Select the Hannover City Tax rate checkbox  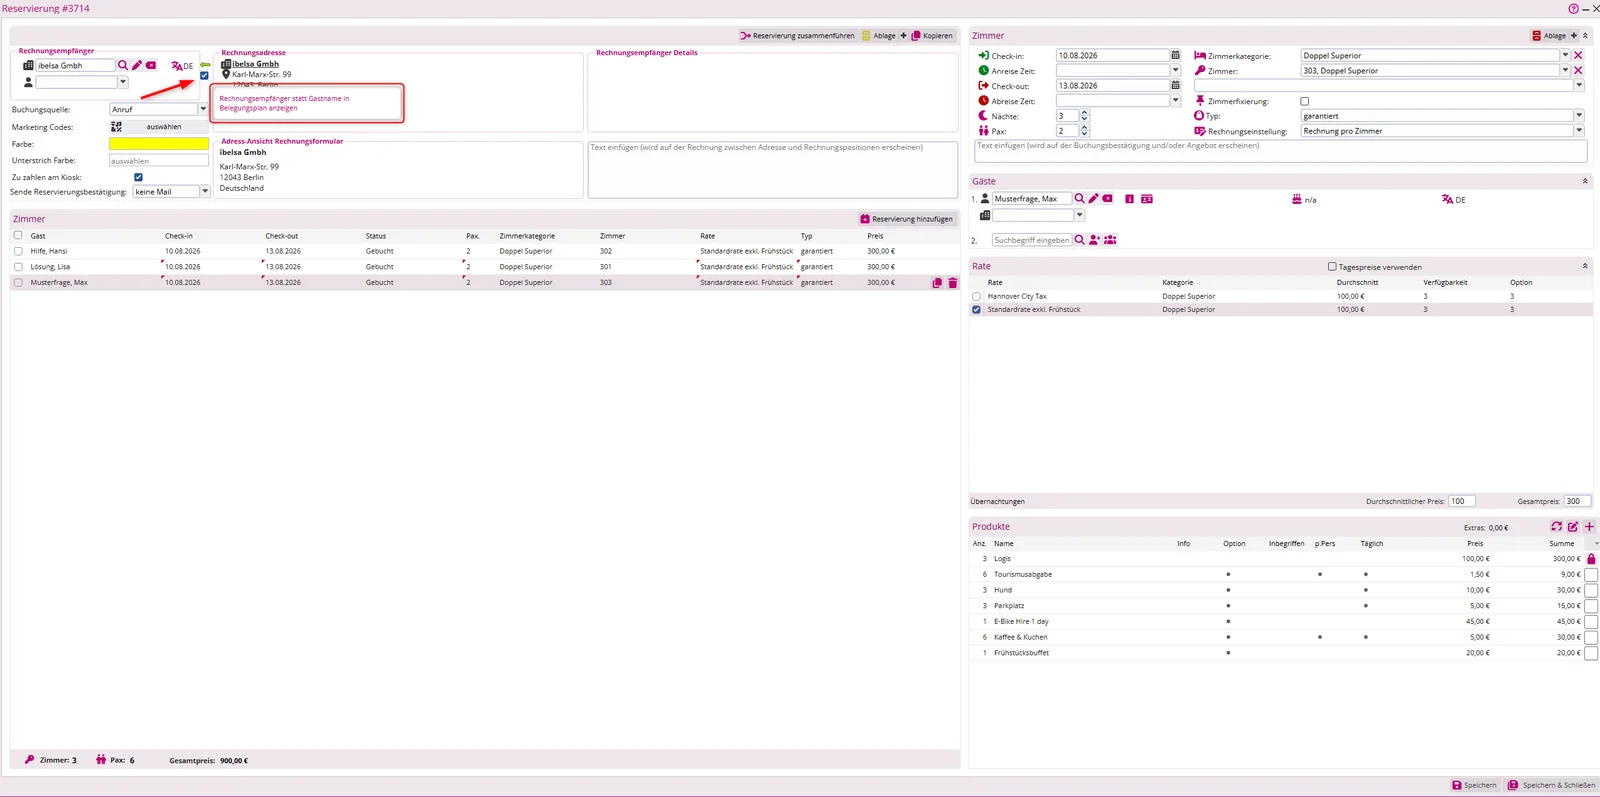click(977, 297)
